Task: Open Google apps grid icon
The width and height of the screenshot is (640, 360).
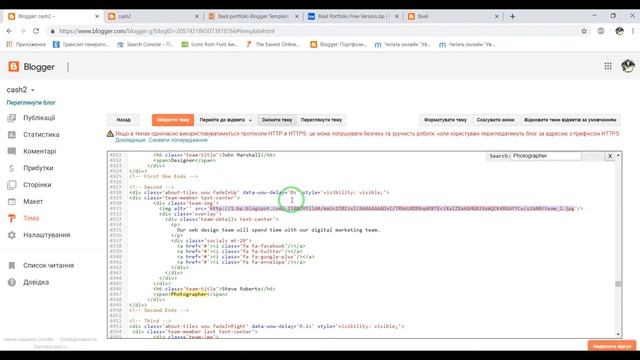Action: point(608,66)
